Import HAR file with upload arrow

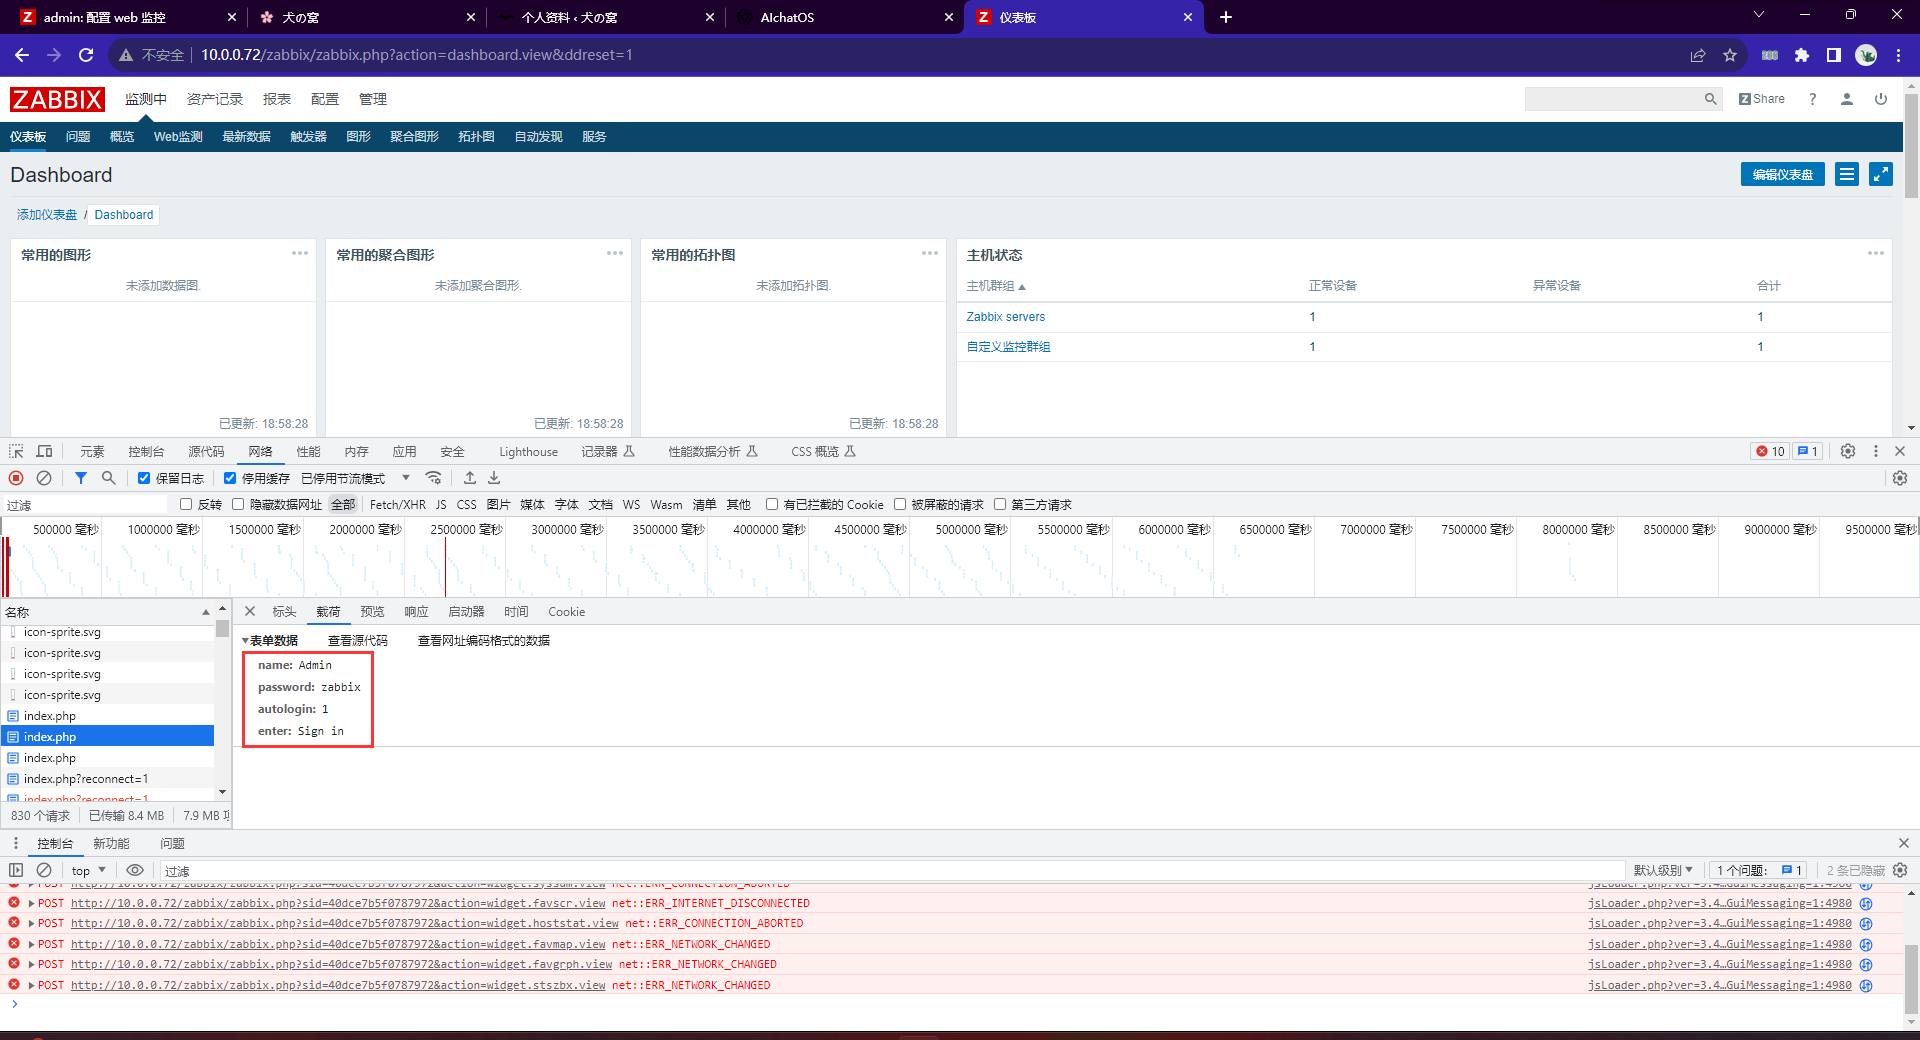coord(470,478)
